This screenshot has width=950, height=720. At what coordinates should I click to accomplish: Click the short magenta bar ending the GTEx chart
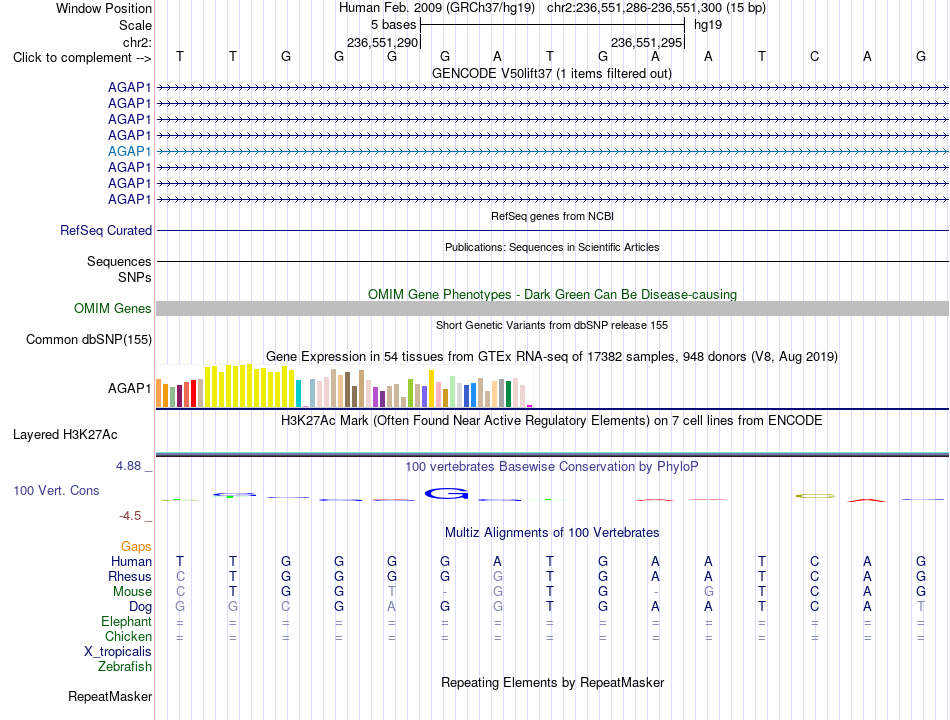click(x=530, y=405)
